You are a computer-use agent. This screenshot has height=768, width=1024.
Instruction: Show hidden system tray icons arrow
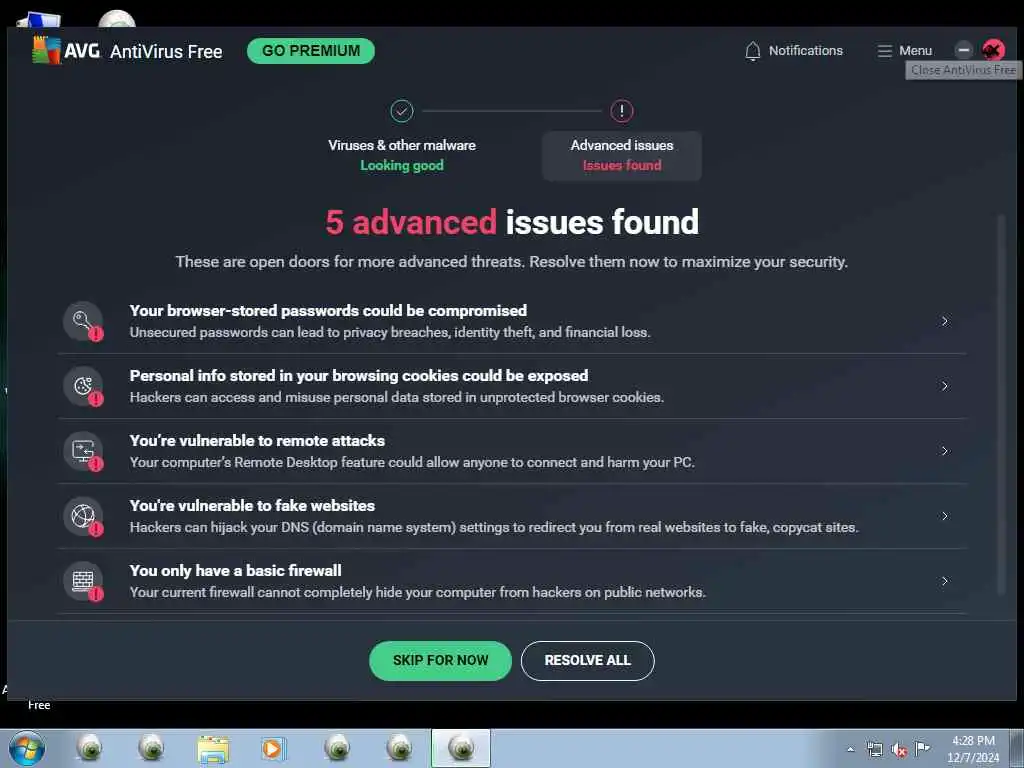point(850,750)
